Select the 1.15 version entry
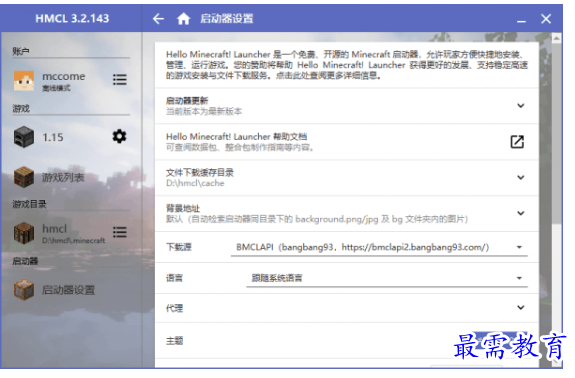 53,137
